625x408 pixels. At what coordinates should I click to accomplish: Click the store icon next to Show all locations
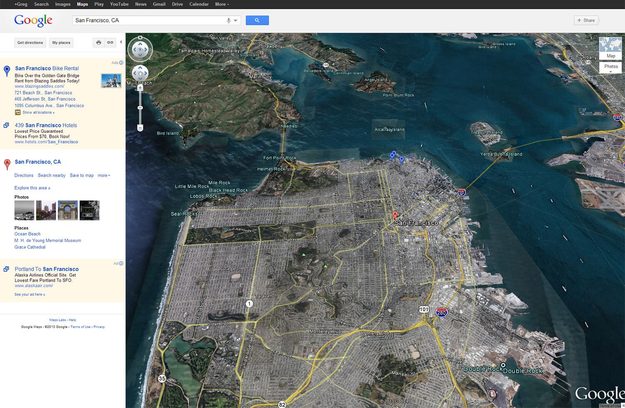[x=18, y=112]
